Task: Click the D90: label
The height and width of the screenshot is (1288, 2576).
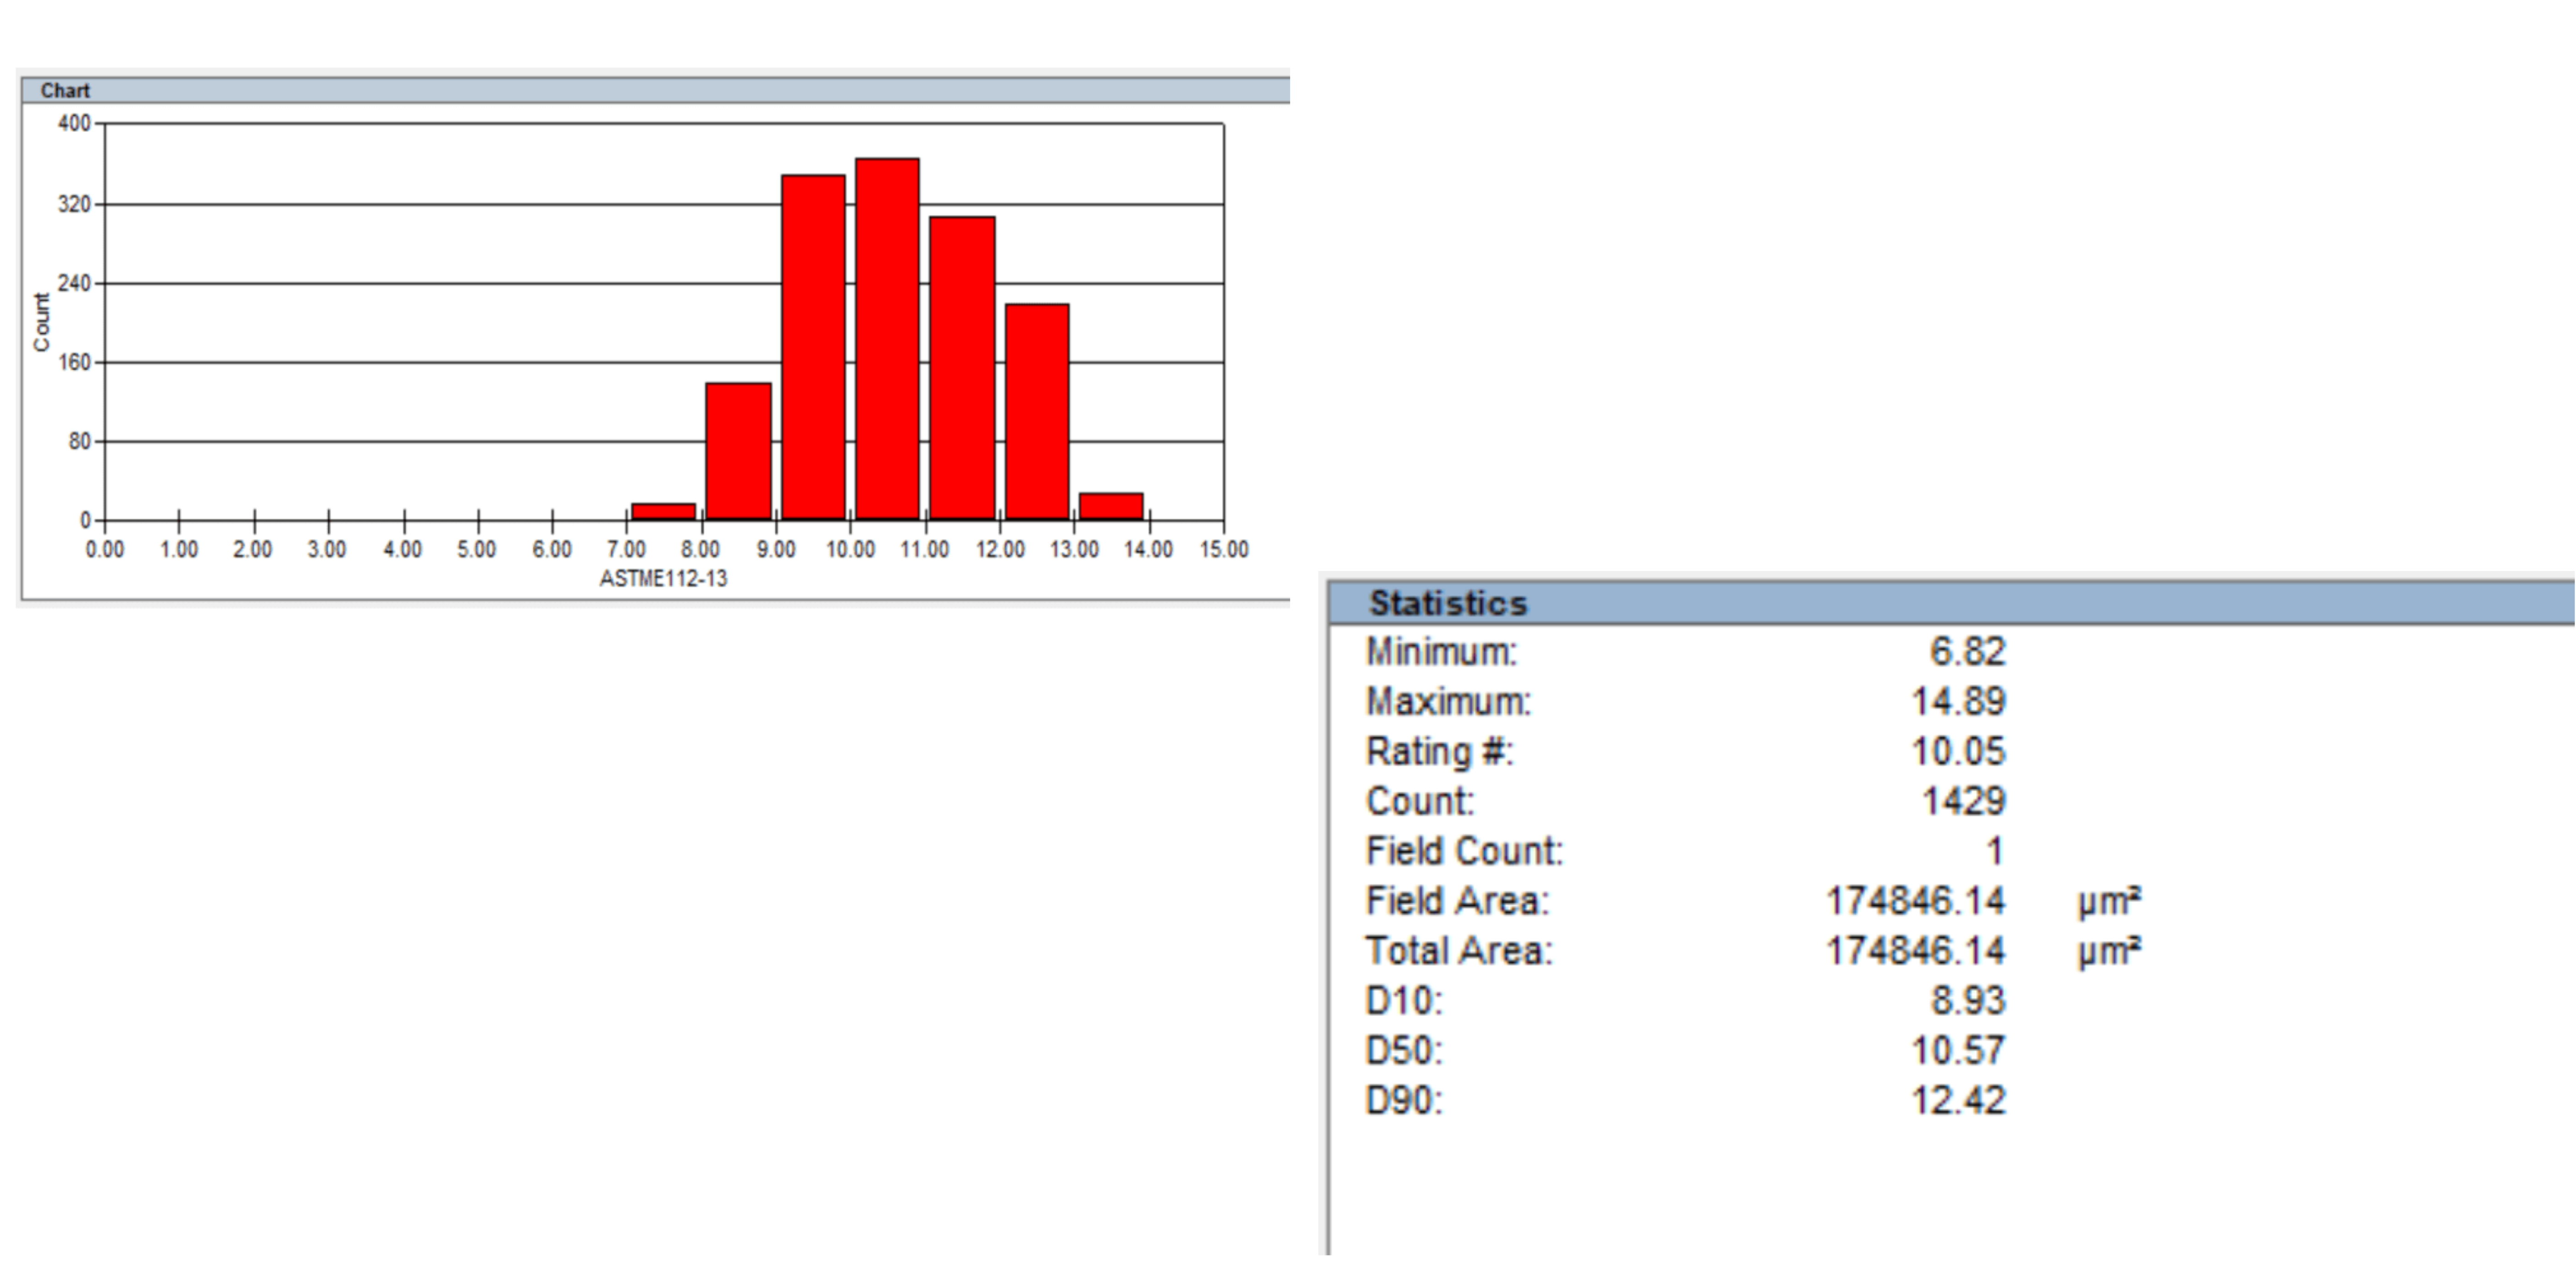Action: click(1405, 1101)
